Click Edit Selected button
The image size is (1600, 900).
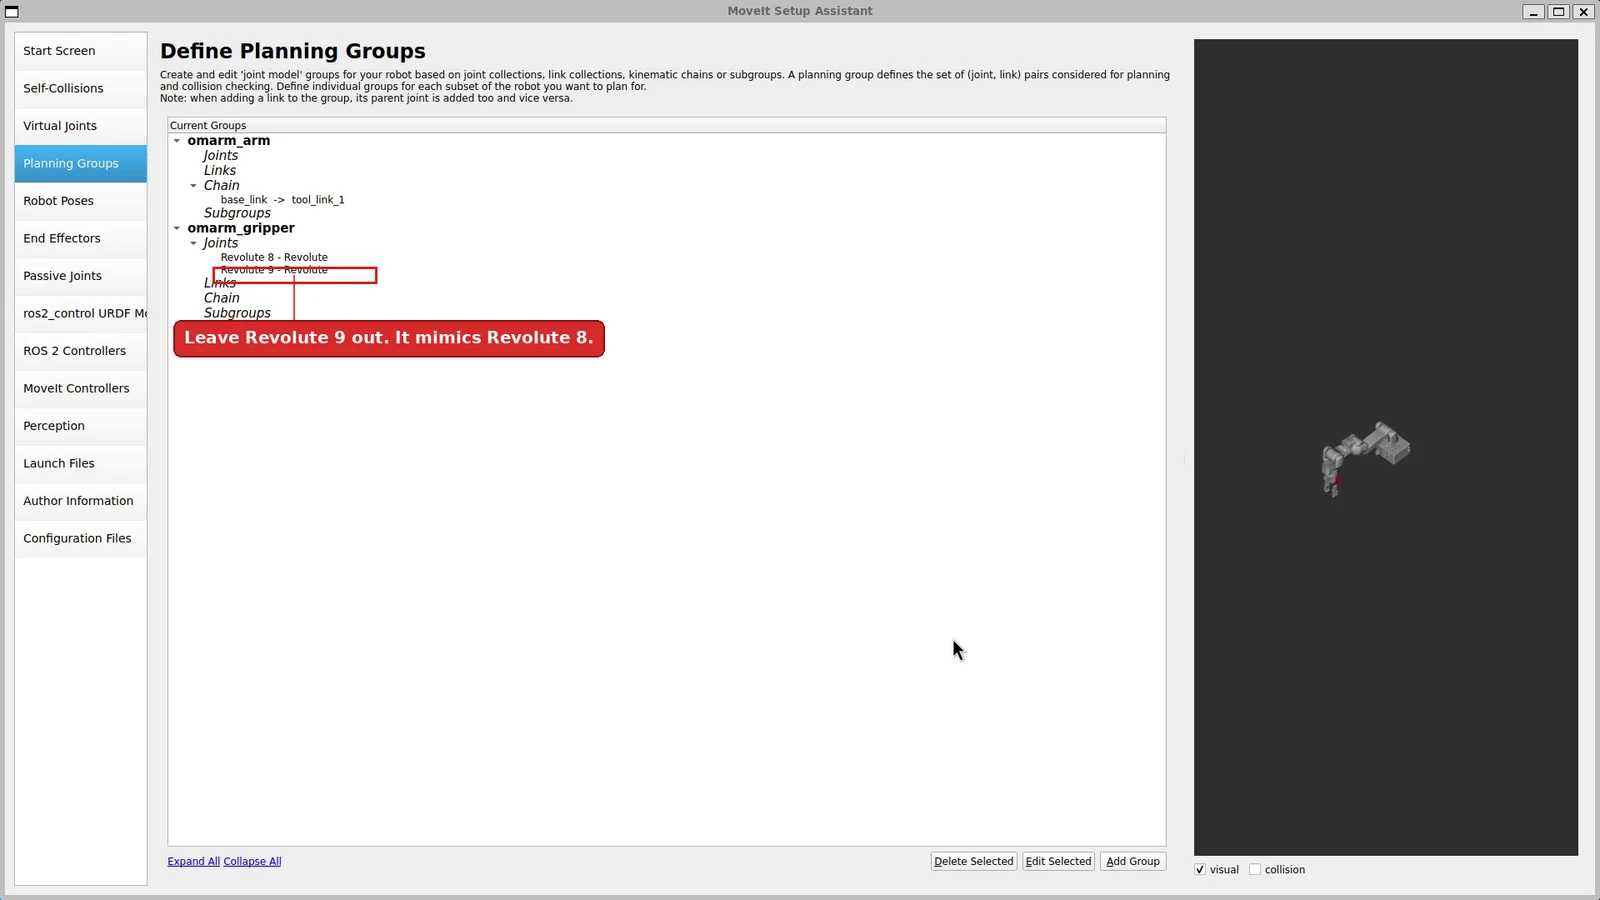click(1058, 861)
